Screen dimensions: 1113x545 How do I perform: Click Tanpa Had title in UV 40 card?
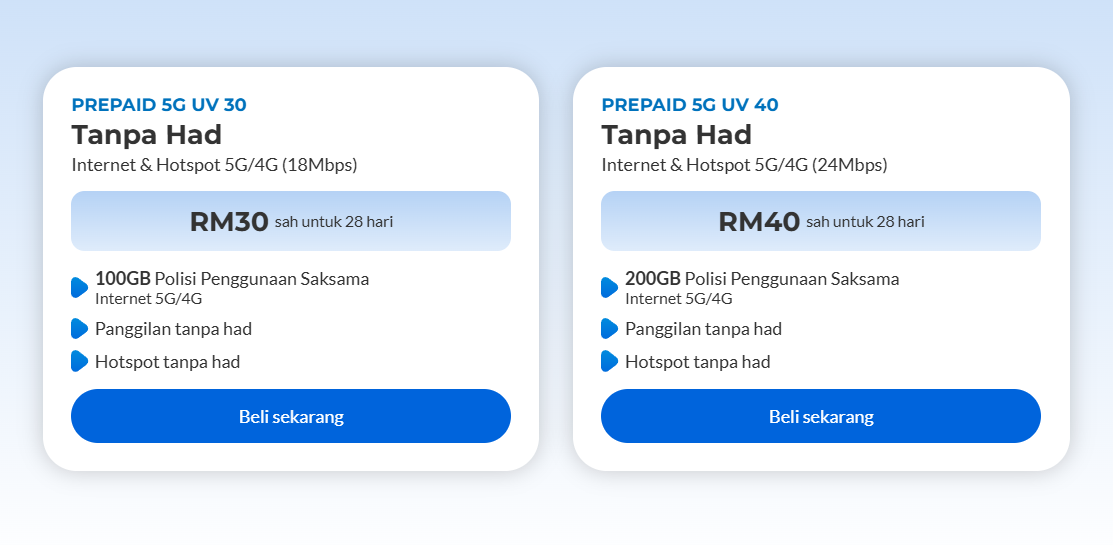pos(677,135)
